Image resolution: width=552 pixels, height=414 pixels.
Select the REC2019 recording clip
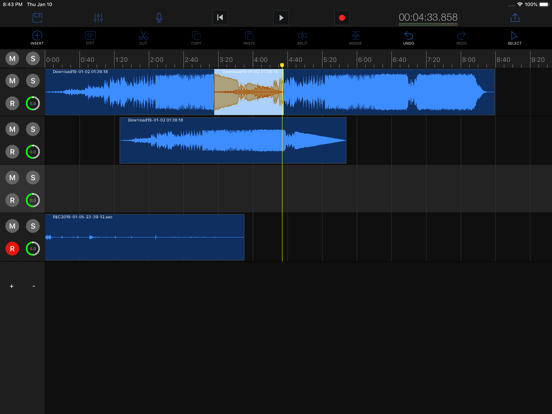coord(145,237)
